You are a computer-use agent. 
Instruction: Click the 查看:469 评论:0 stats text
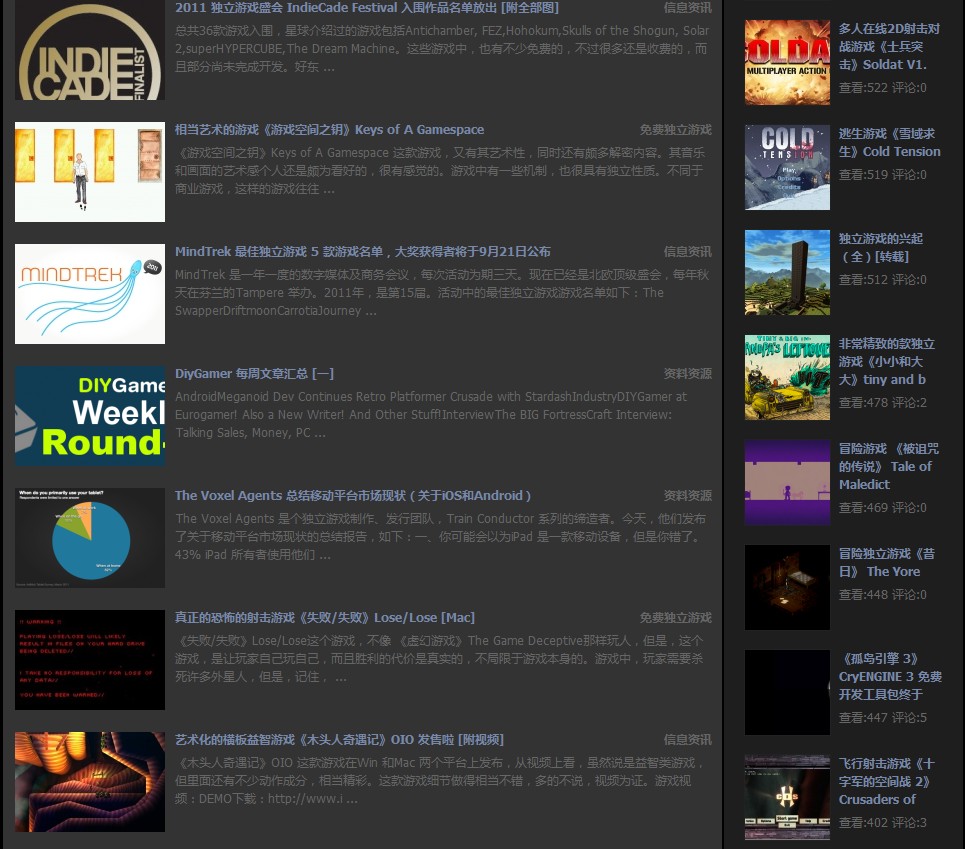point(883,508)
